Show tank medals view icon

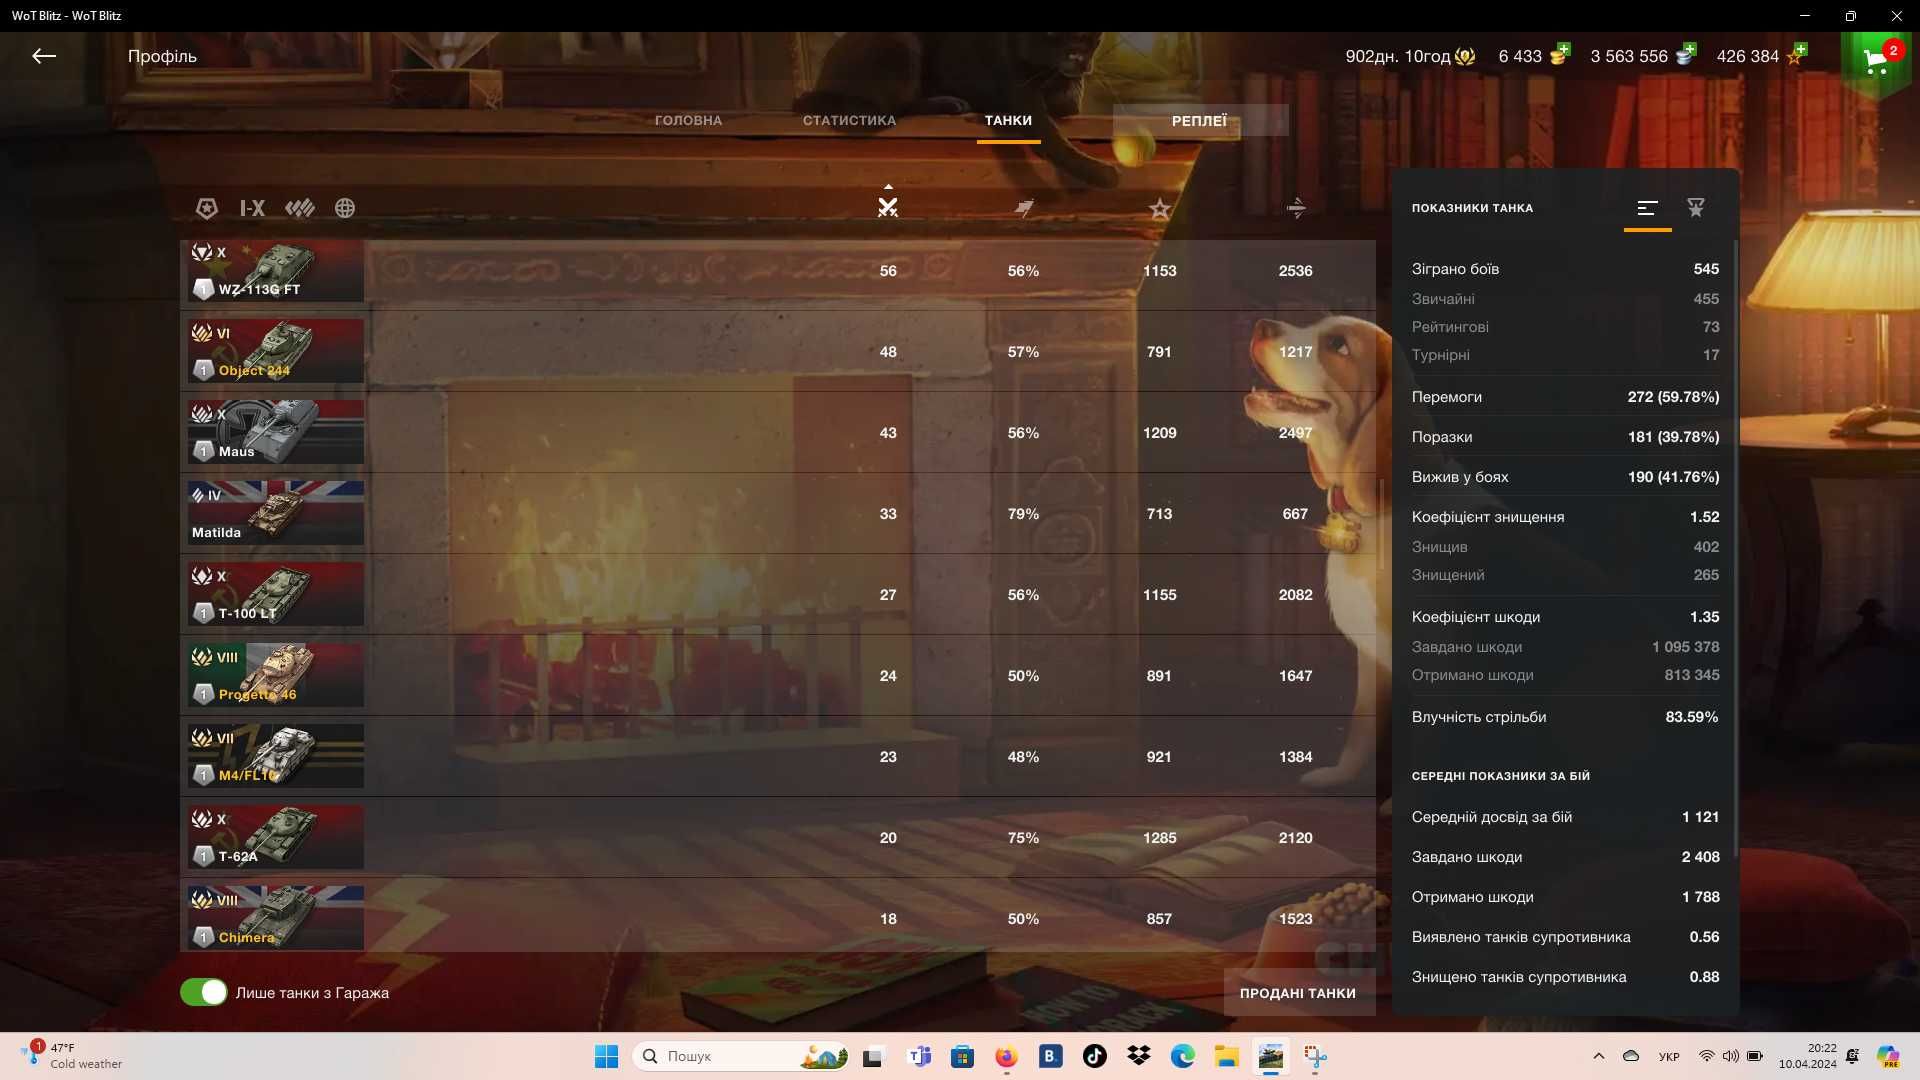1696,208
